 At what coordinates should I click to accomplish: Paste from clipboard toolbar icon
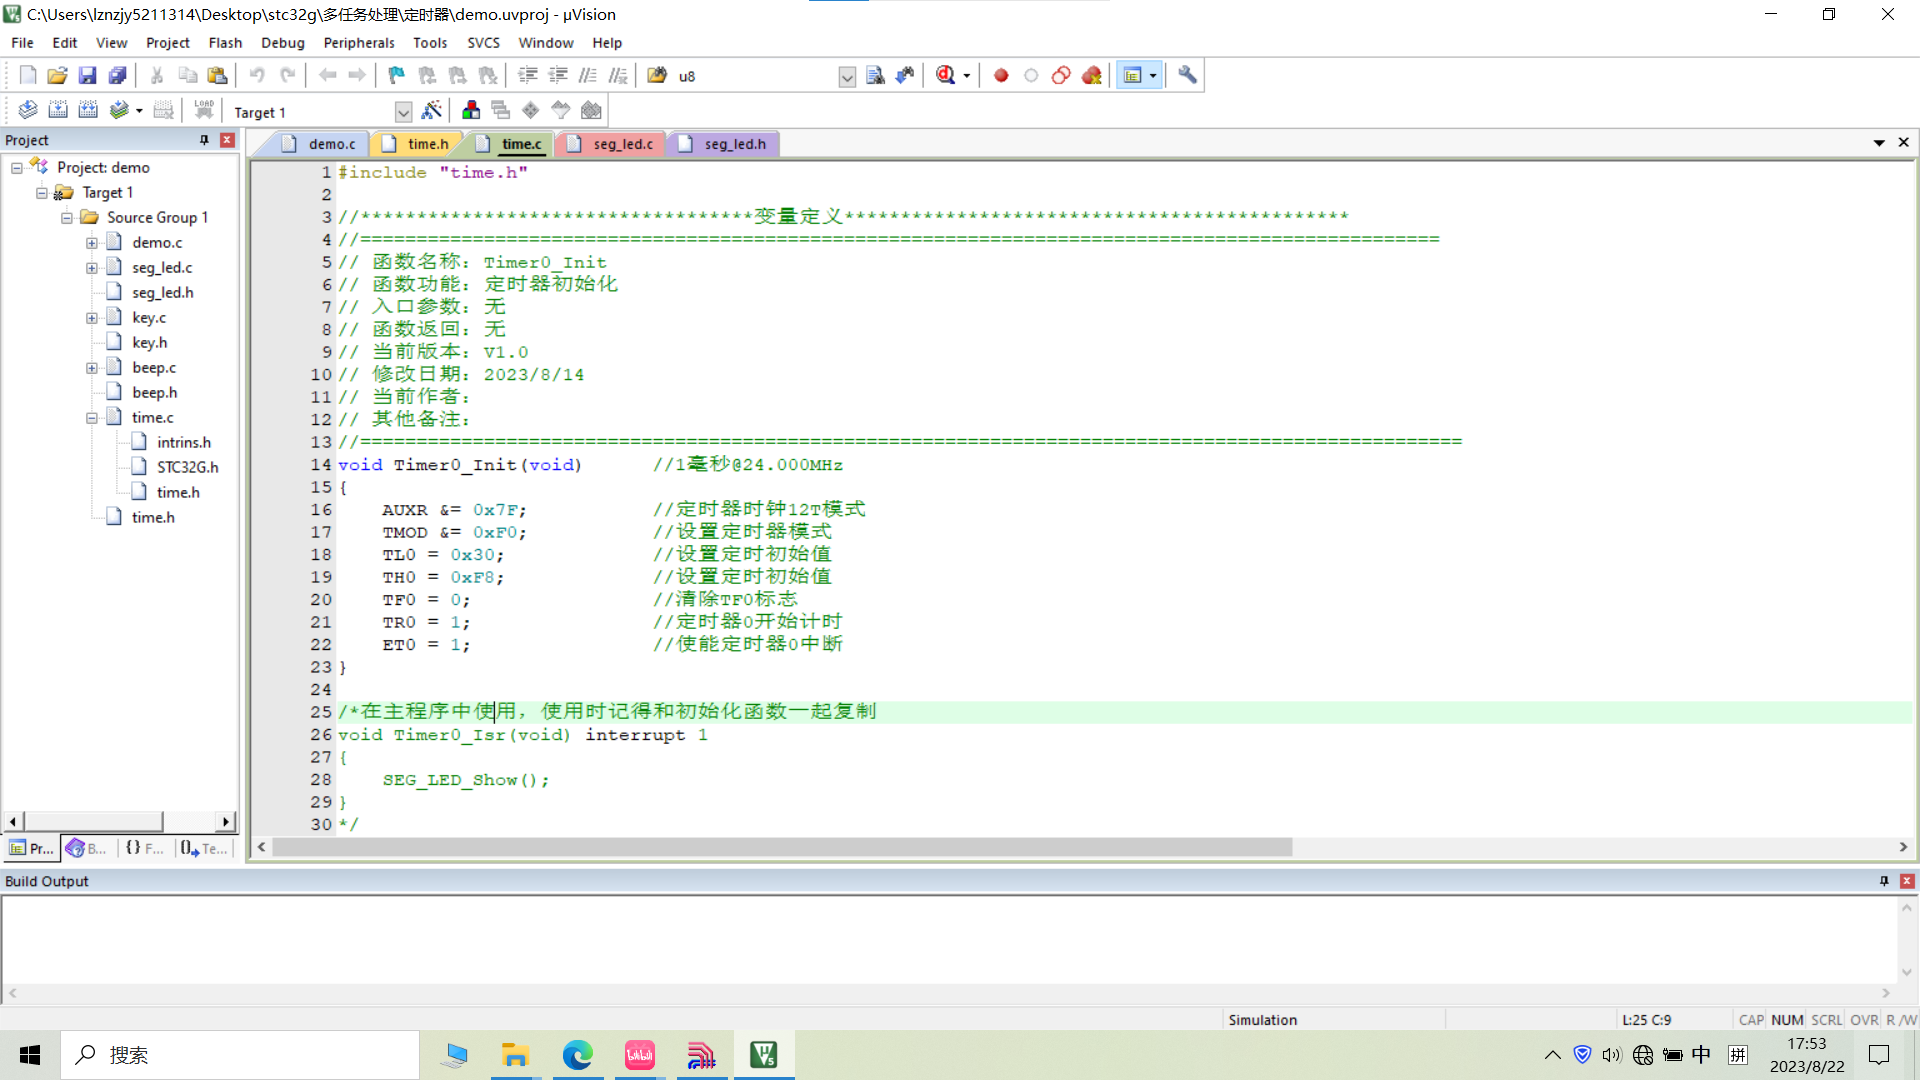(x=217, y=75)
